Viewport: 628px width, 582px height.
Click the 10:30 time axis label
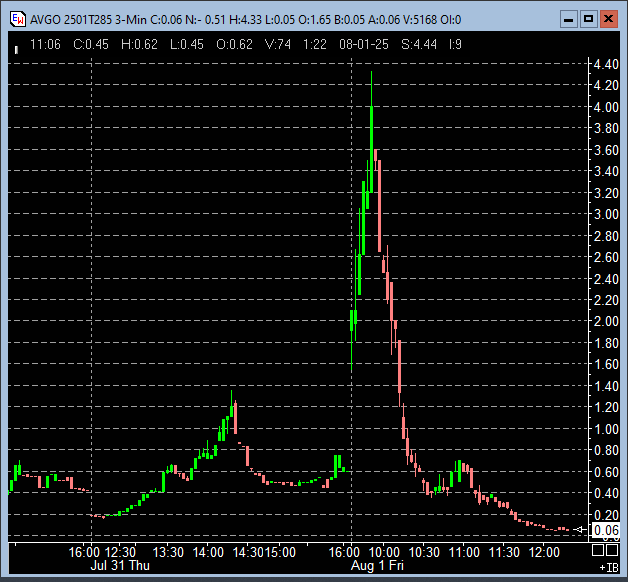[x=424, y=552]
